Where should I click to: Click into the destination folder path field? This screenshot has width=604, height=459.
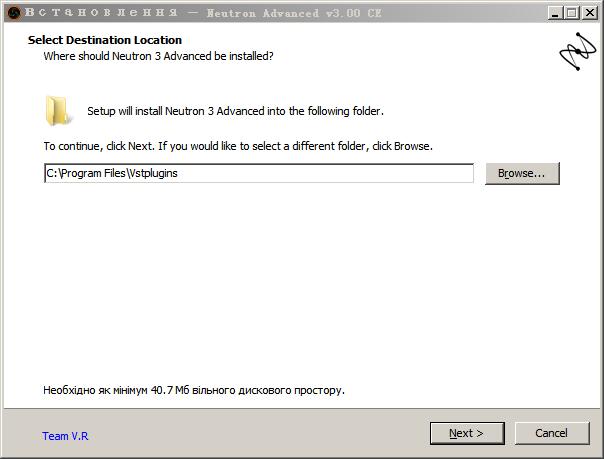(x=259, y=173)
